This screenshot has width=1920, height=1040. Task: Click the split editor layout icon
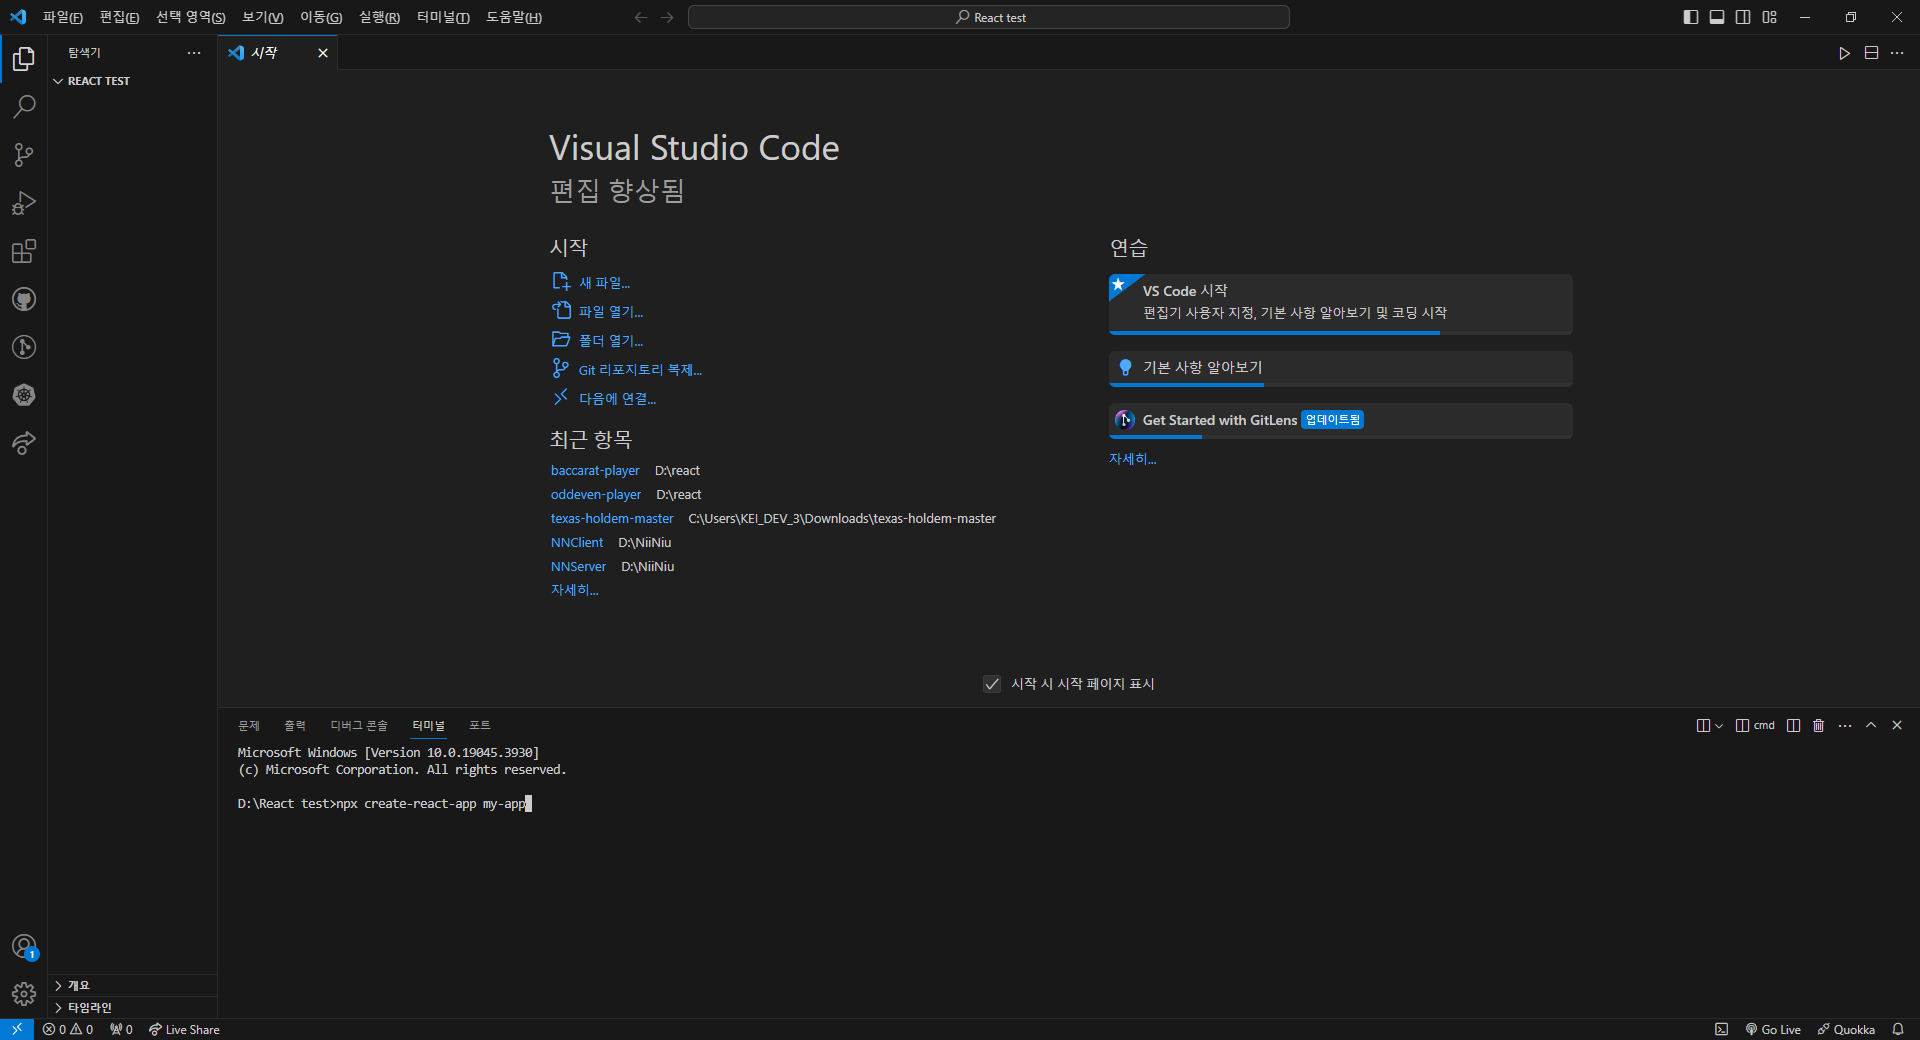point(1871,53)
